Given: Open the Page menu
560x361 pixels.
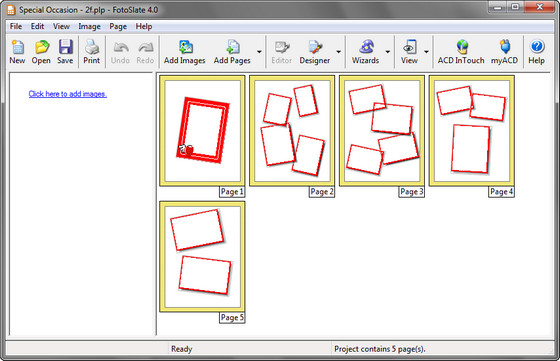Looking at the screenshot, I should tap(118, 26).
